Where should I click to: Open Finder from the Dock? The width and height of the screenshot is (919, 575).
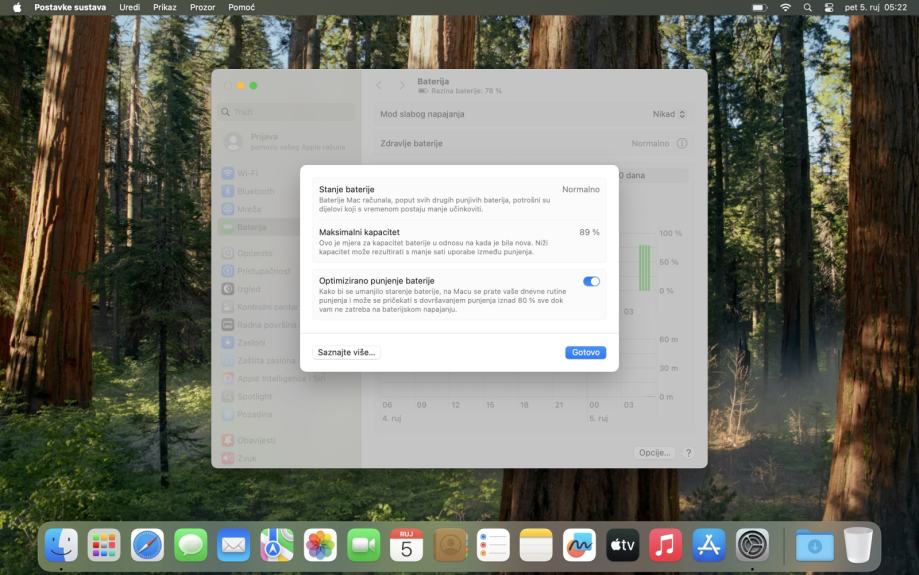pyautogui.click(x=61, y=545)
